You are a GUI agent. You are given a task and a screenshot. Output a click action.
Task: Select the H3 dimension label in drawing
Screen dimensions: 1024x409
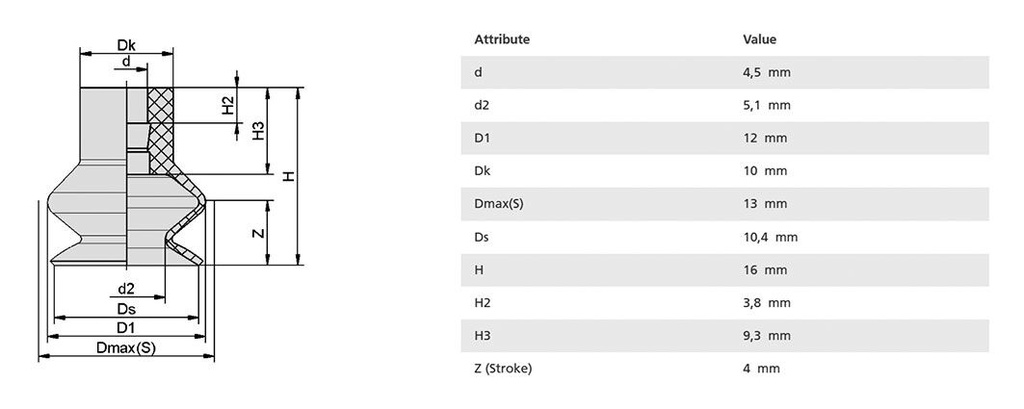click(x=258, y=131)
